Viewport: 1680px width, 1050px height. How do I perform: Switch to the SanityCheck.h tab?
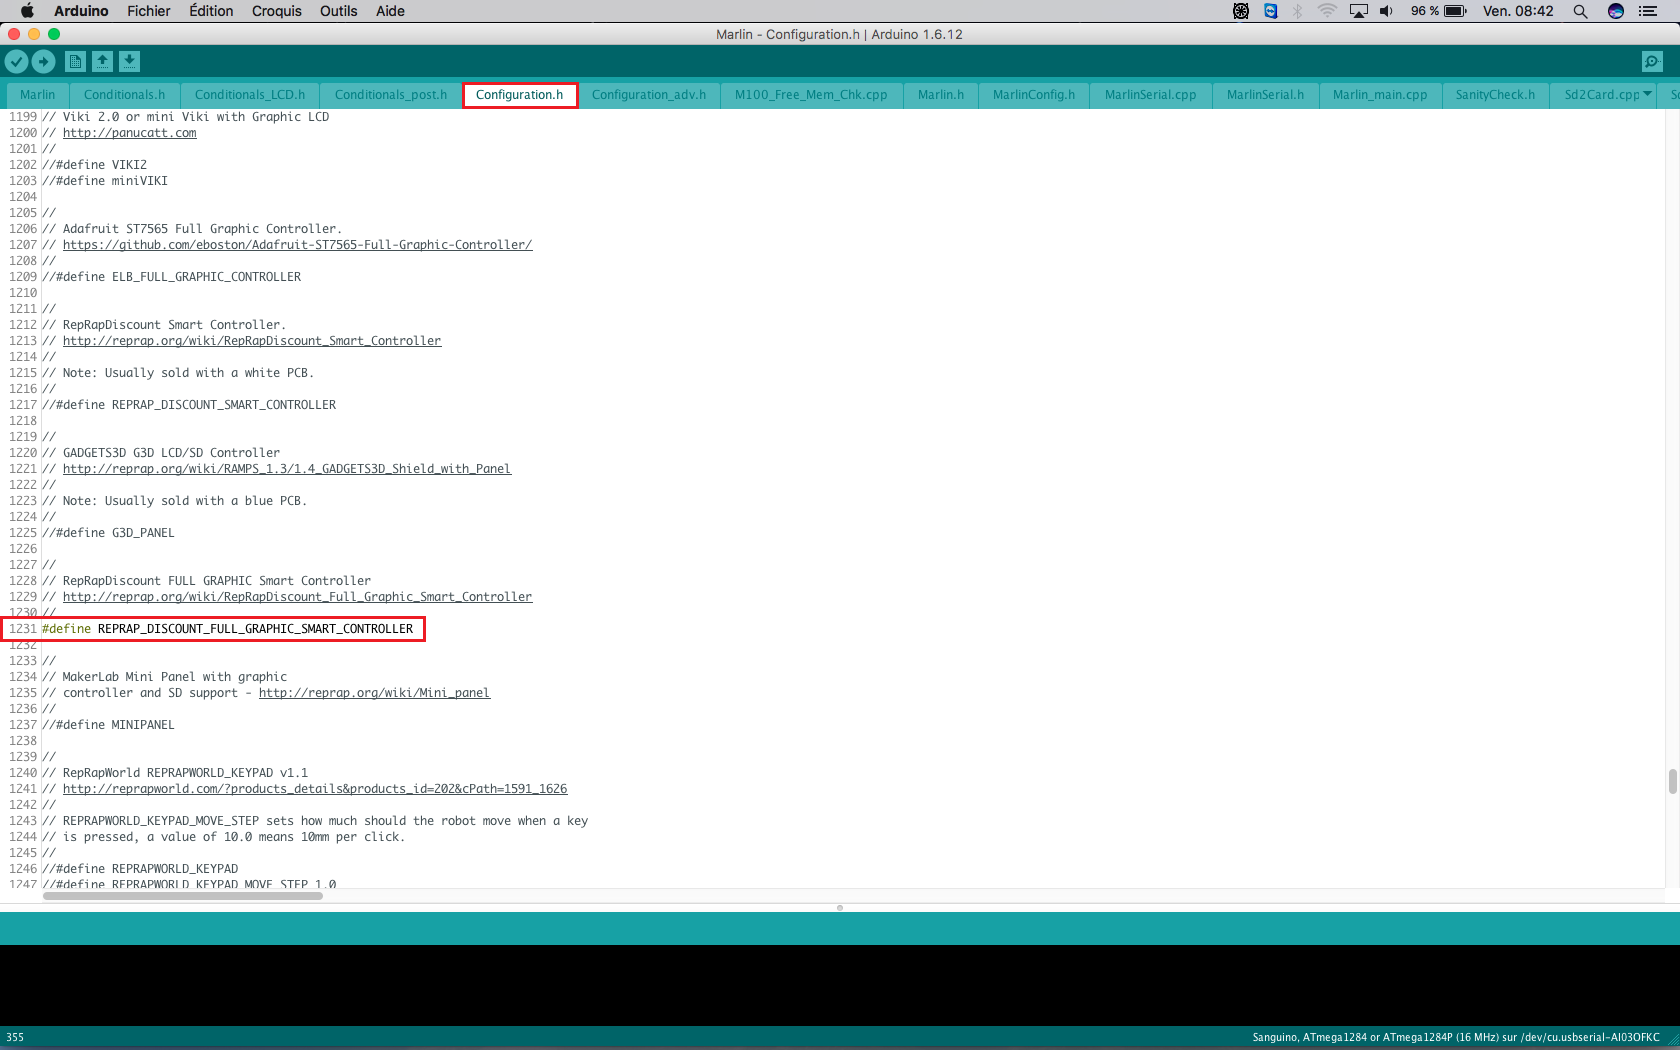tap(1495, 95)
